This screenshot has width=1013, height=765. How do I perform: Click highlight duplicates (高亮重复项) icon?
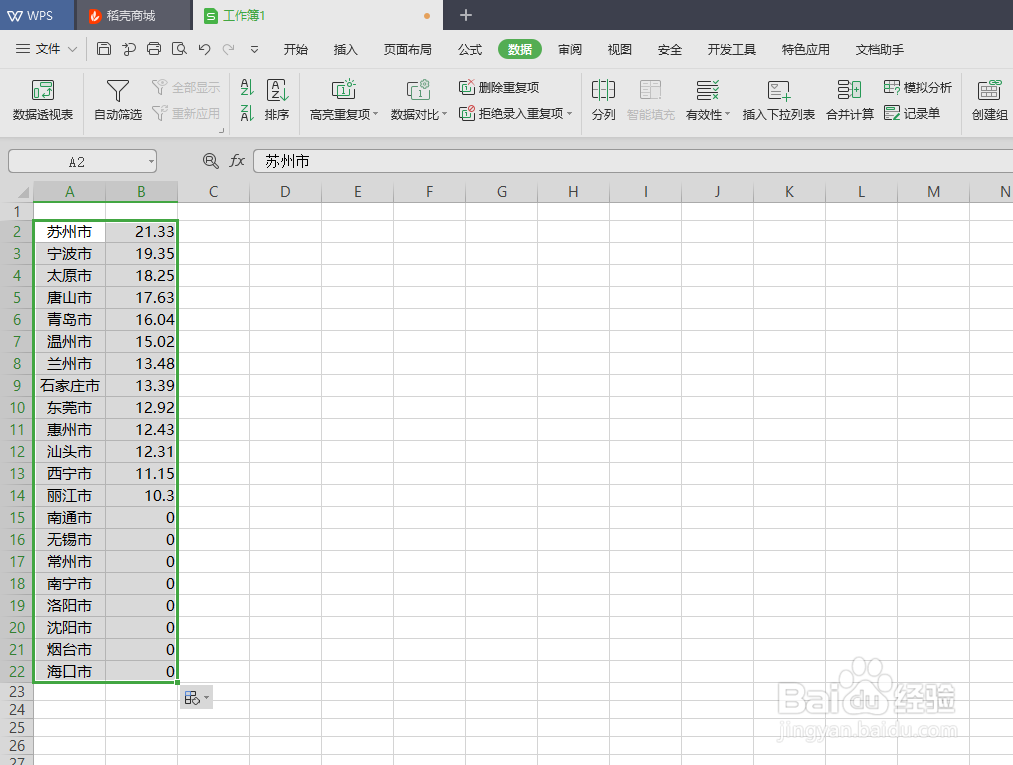click(x=343, y=90)
